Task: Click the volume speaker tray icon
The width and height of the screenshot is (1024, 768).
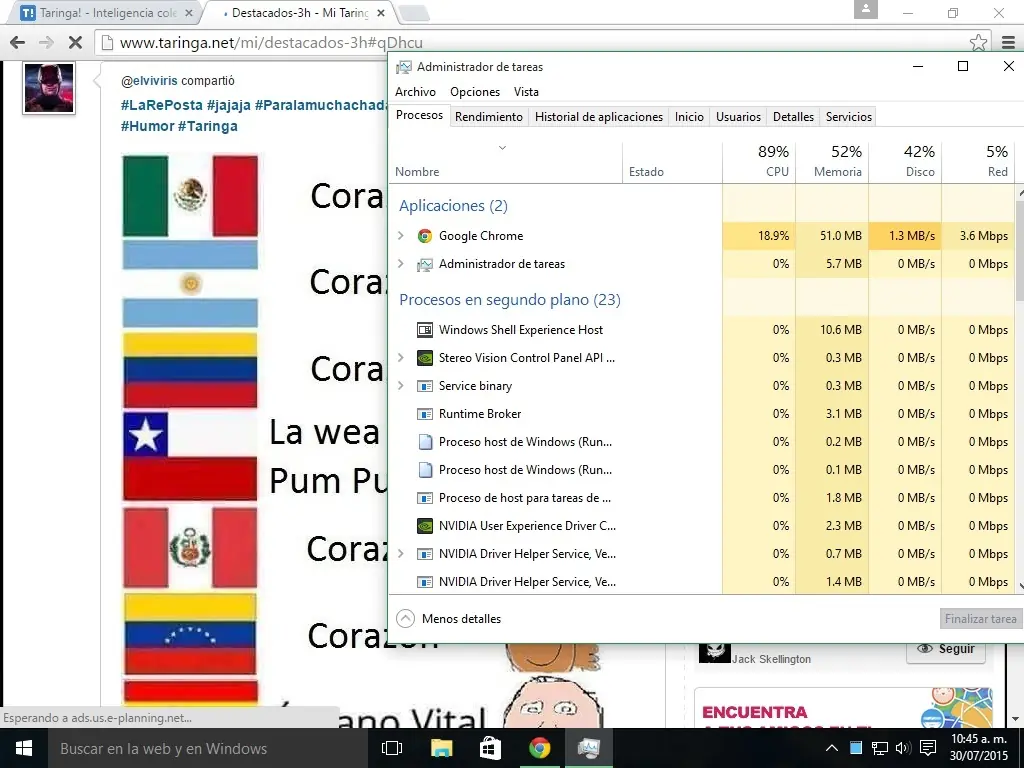Action: 903,748
